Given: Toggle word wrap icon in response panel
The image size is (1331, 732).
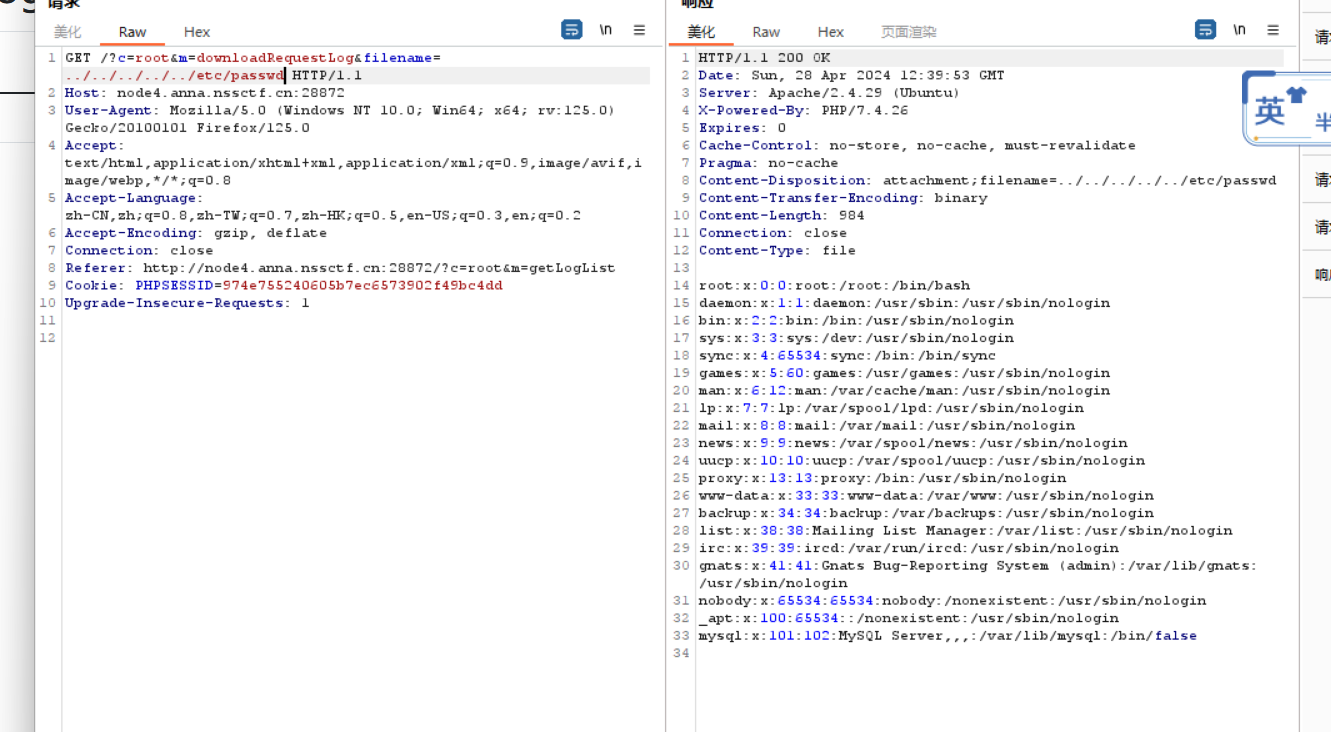Looking at the screenshot, I should [x=1206, y=30].
